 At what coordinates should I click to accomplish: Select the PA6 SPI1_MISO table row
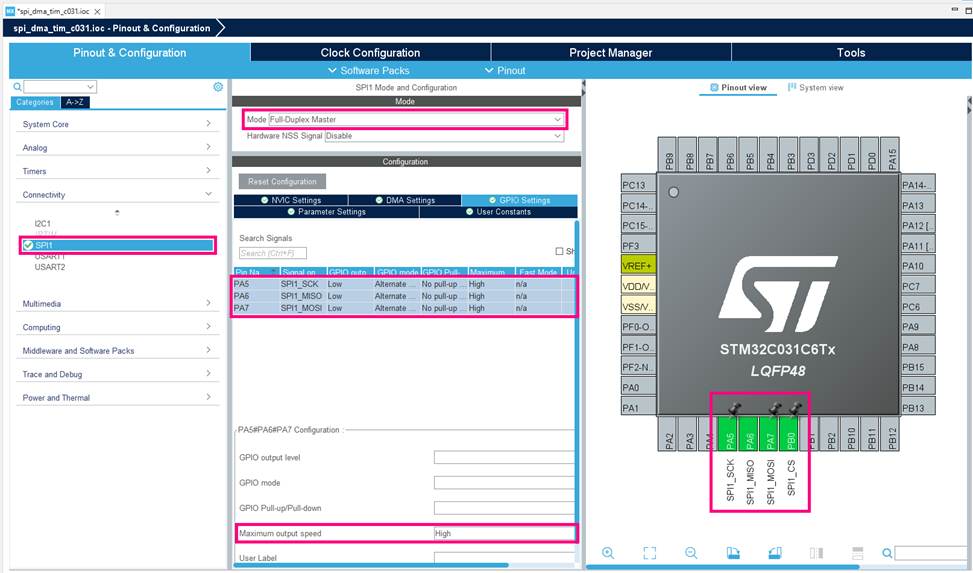(404, 296)
